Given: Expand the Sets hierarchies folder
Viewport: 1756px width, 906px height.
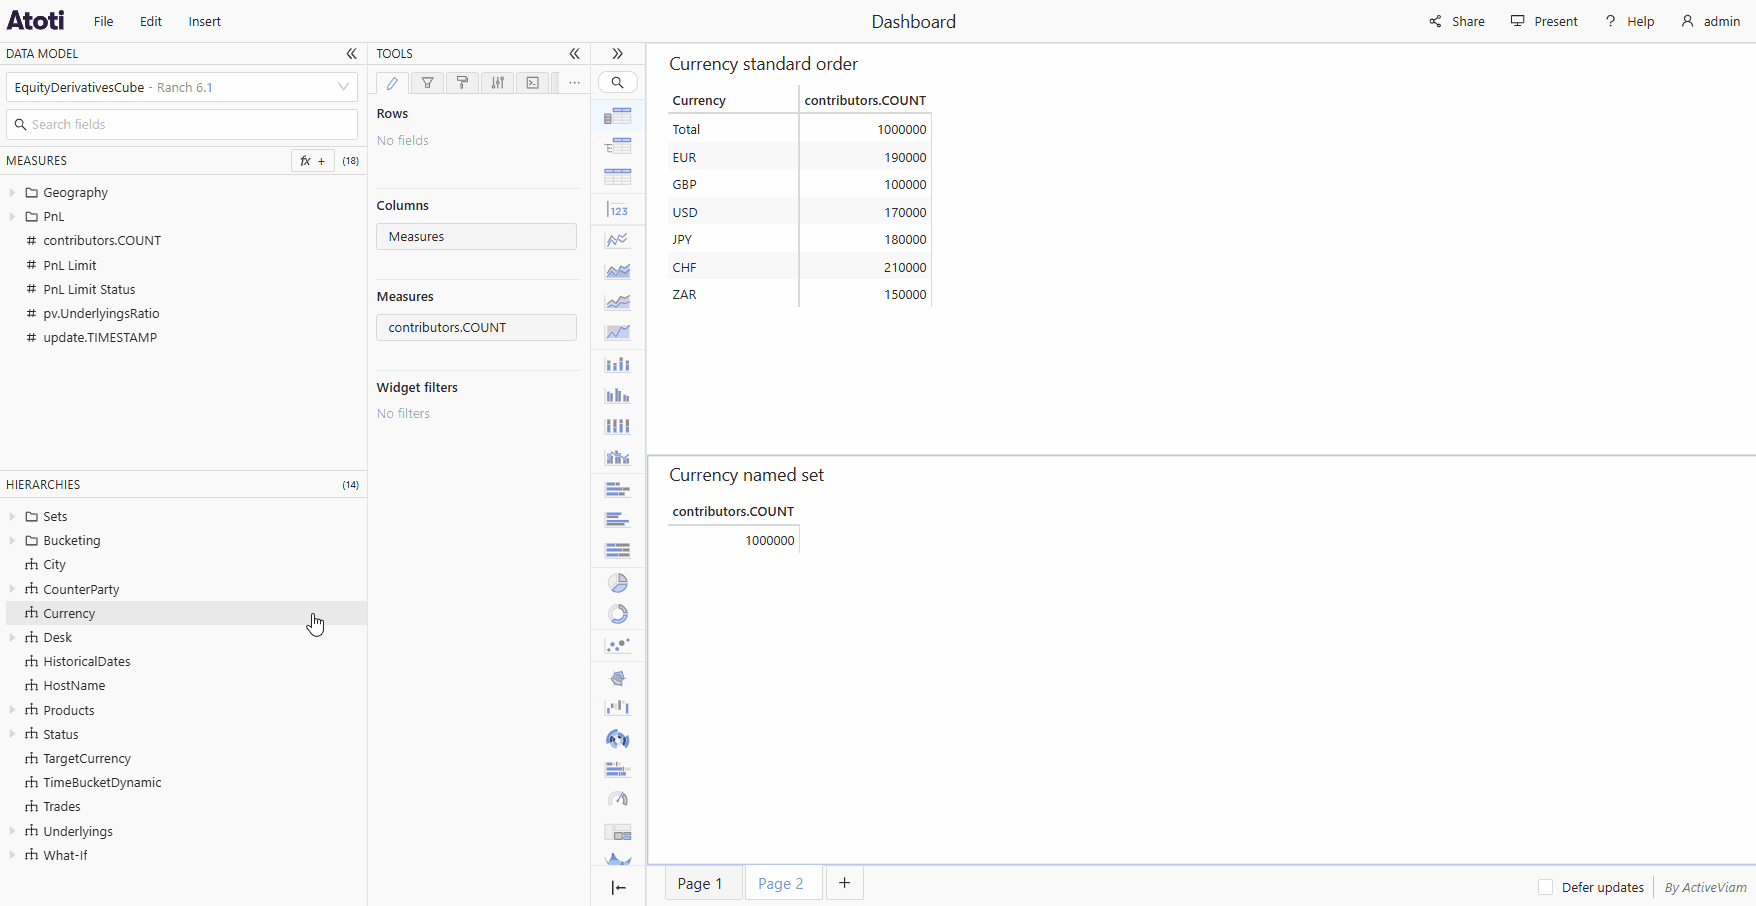Looking at the screenshot, I should pos(12,517).
